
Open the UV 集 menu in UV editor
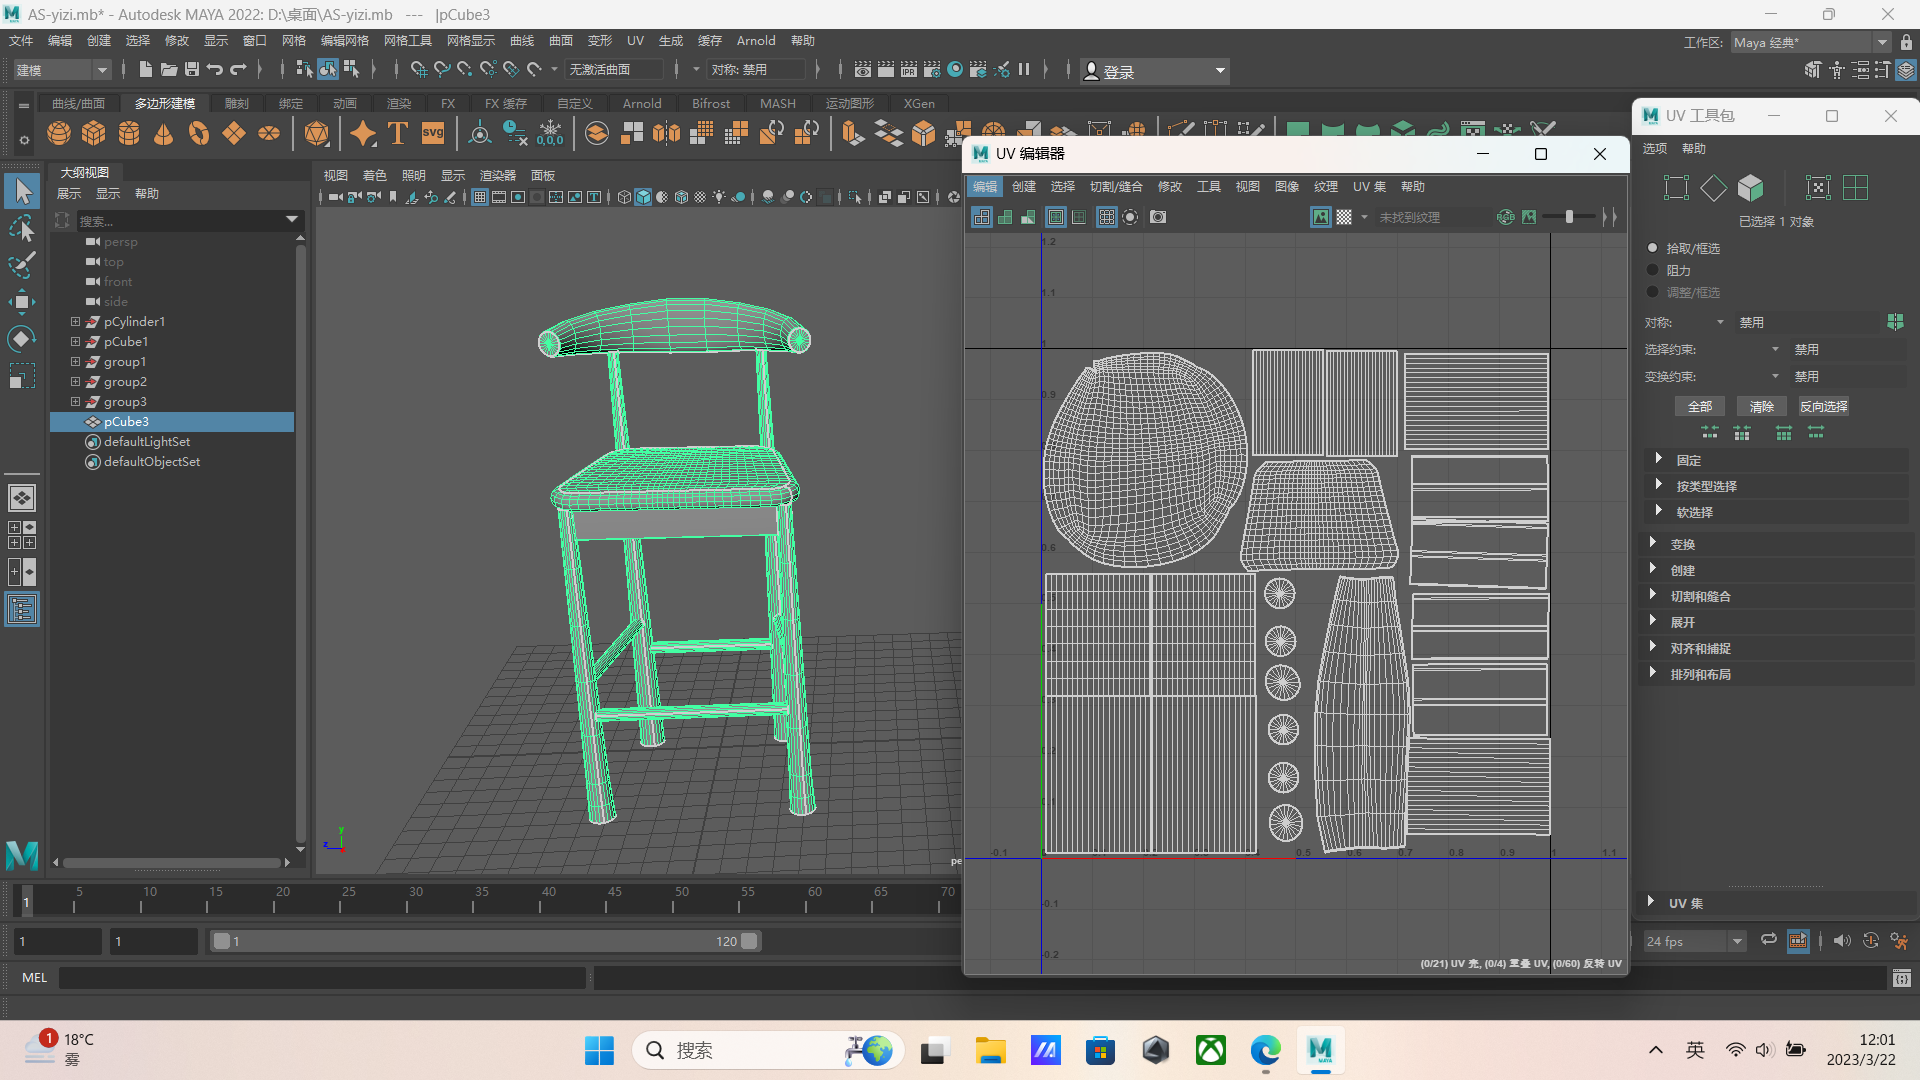1369,186
